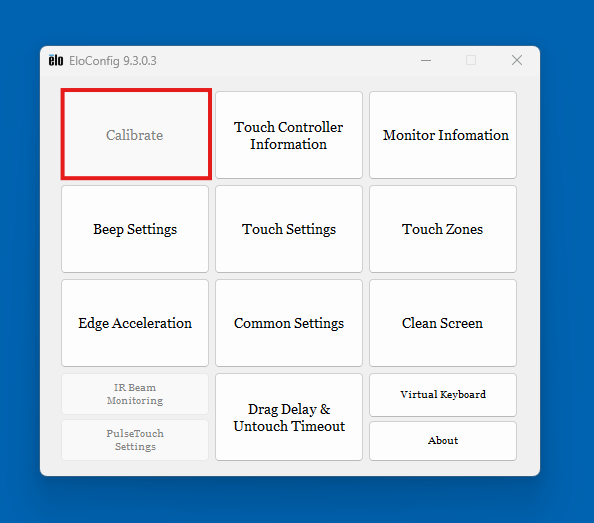The height and width of the screenshot is (523, 594).
Task: Minimize the EloConfig window
Action: click(426, 60)
